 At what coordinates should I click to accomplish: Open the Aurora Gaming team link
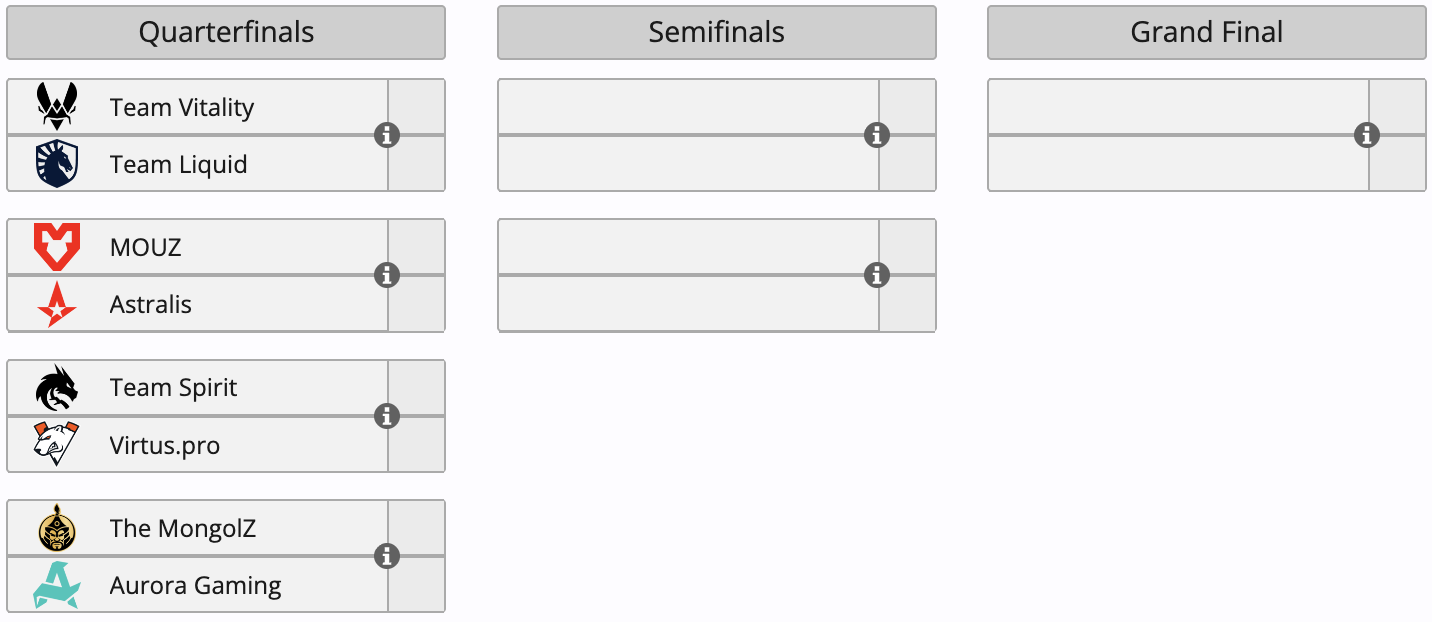point(196,586)
